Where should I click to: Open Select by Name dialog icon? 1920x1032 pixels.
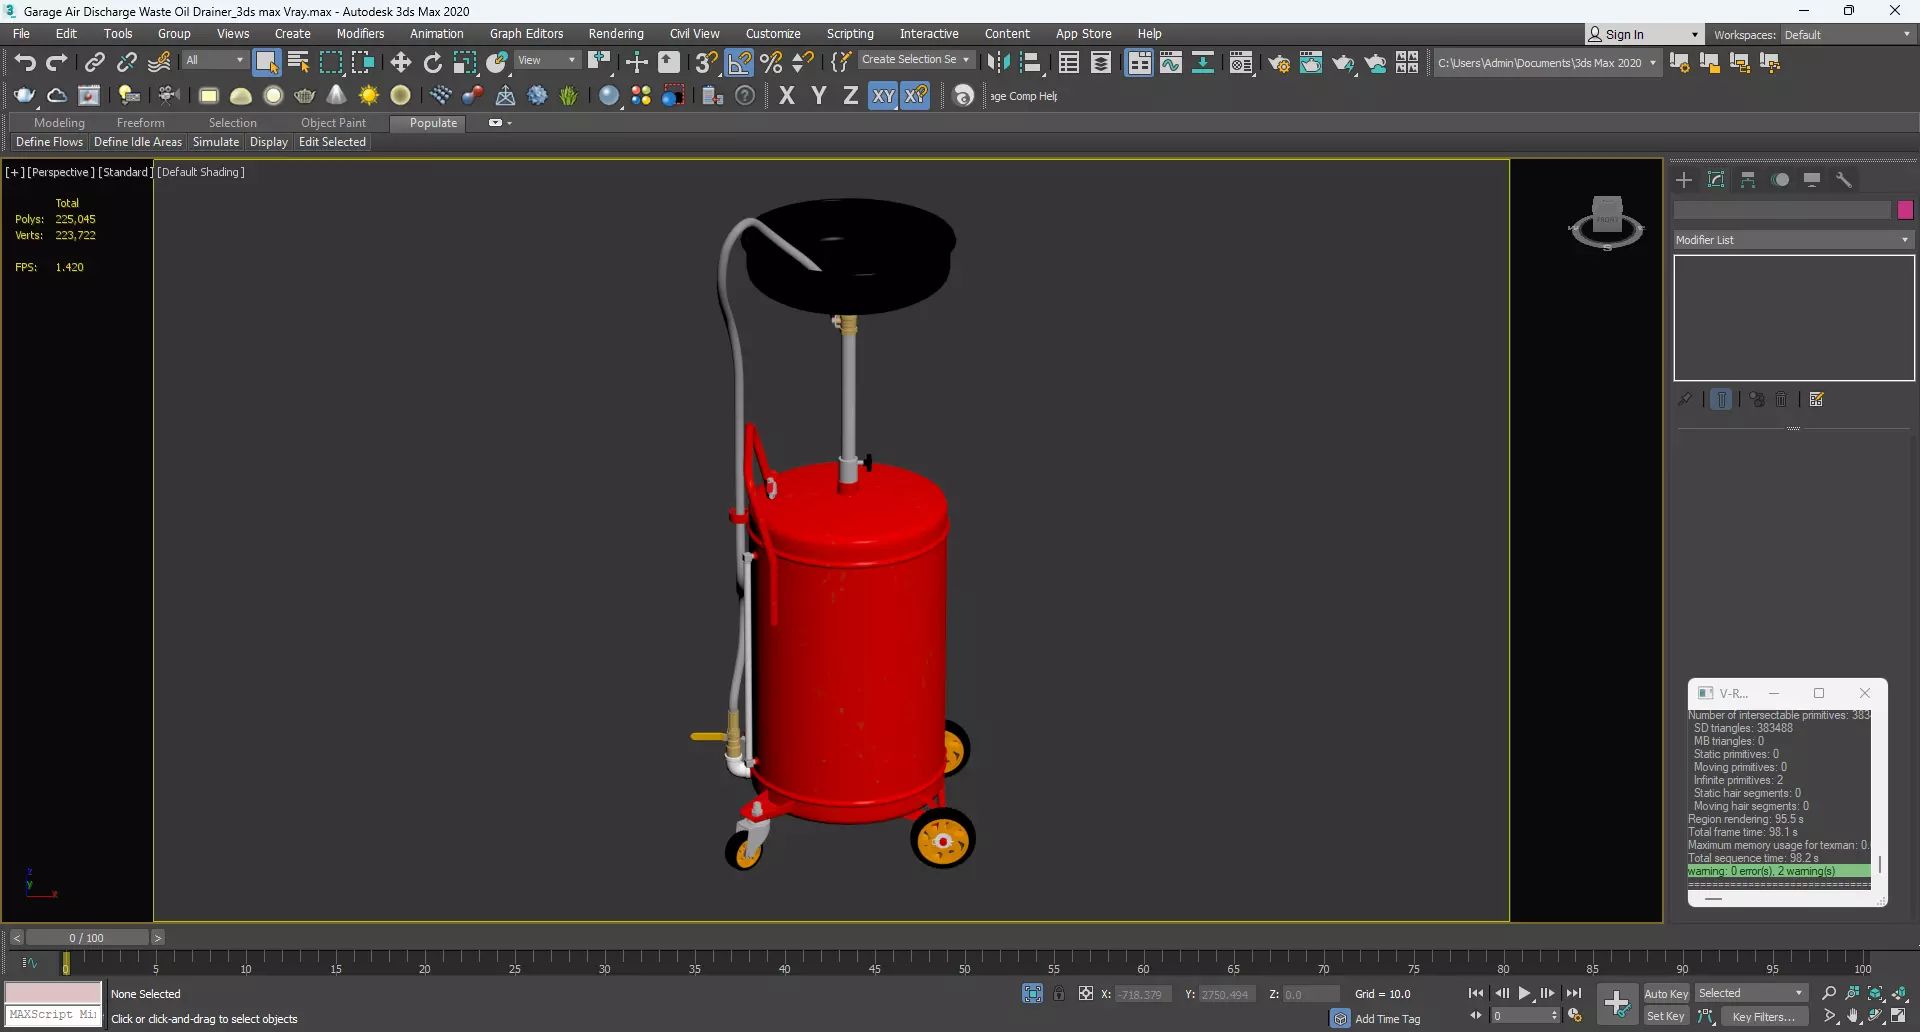[298, 63]
